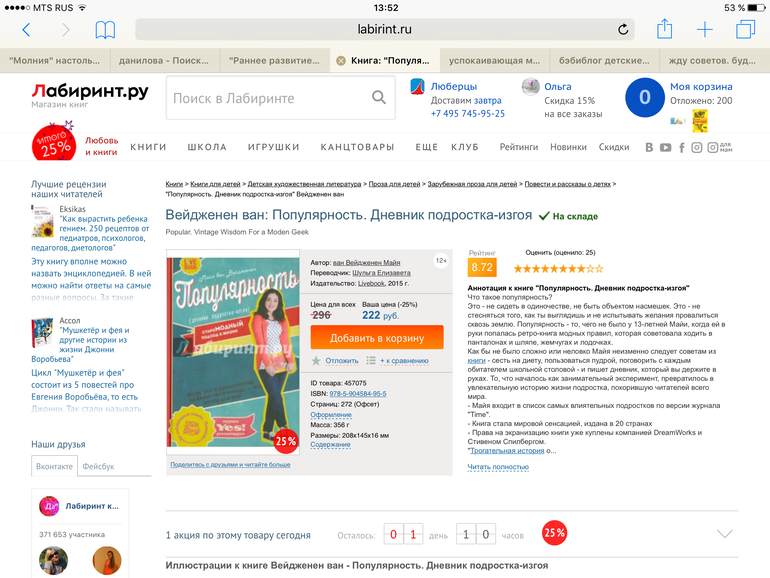Click the 'Поиск в Лабиринте' search field
The width and height of the screenshot is (770, 578).
pos(269,98)
